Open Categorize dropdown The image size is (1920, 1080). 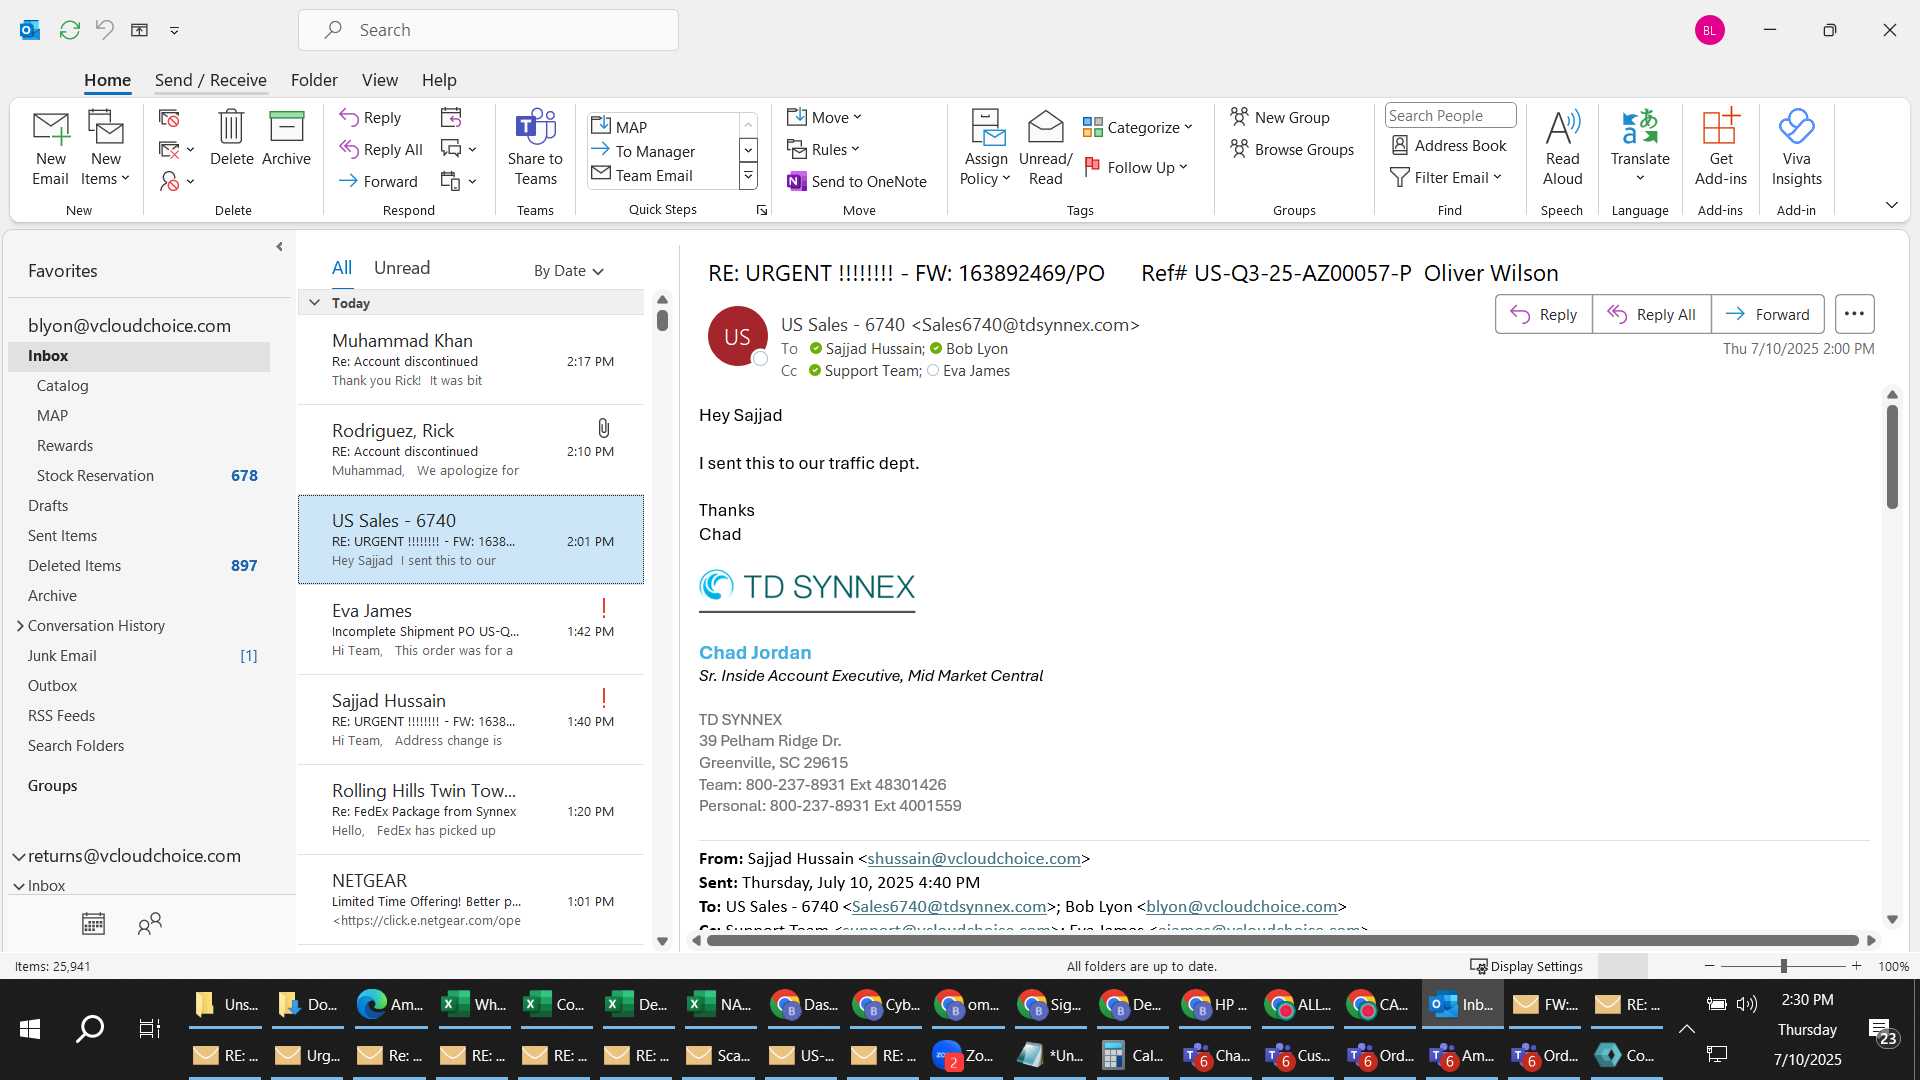1138,127
